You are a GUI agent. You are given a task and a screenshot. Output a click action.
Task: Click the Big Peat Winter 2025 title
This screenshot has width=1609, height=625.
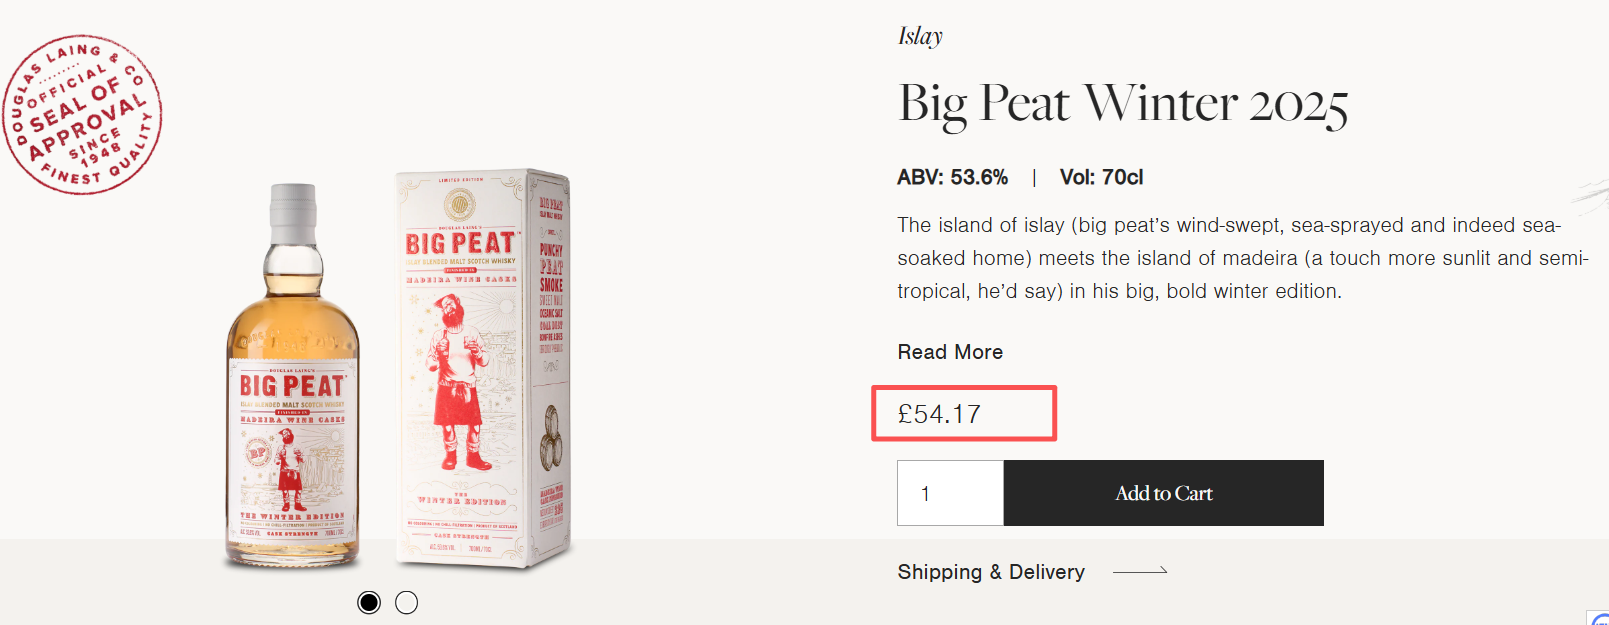click(1122, 104)
